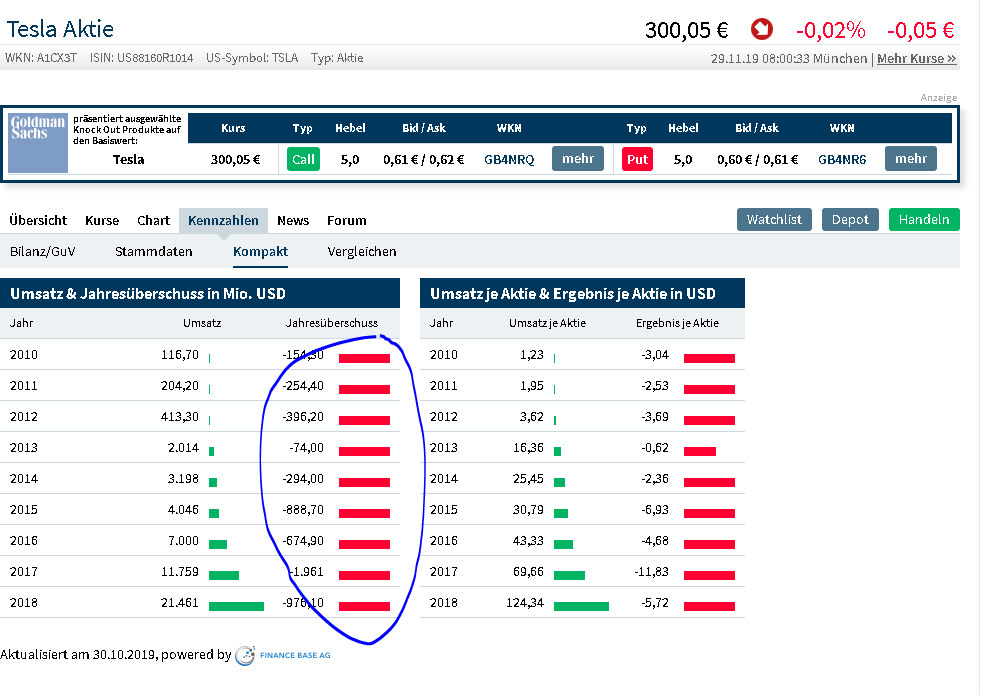This screenshot has height=695, width=982.
Task: Click the green 2018 Umsatz bar
Action: pyautogui.click(x=236, y=606)
